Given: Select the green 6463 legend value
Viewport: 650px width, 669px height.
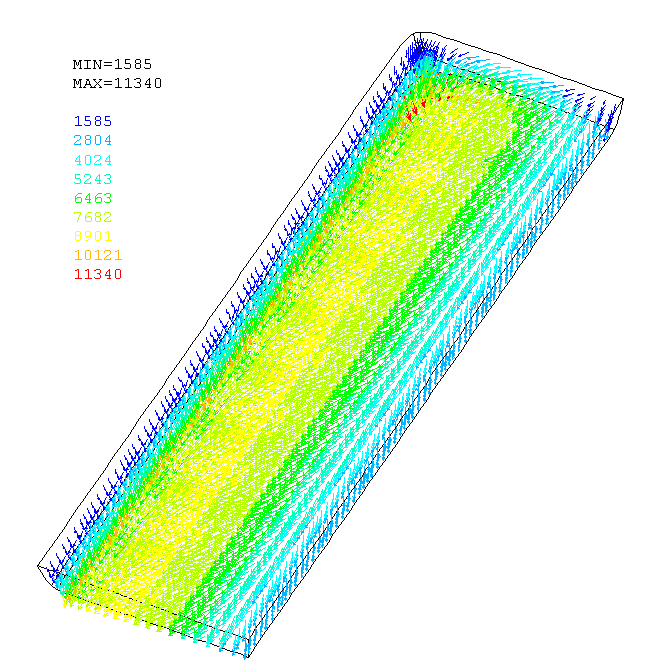Looking at the screenshot, I should click(x=92, y=198).
